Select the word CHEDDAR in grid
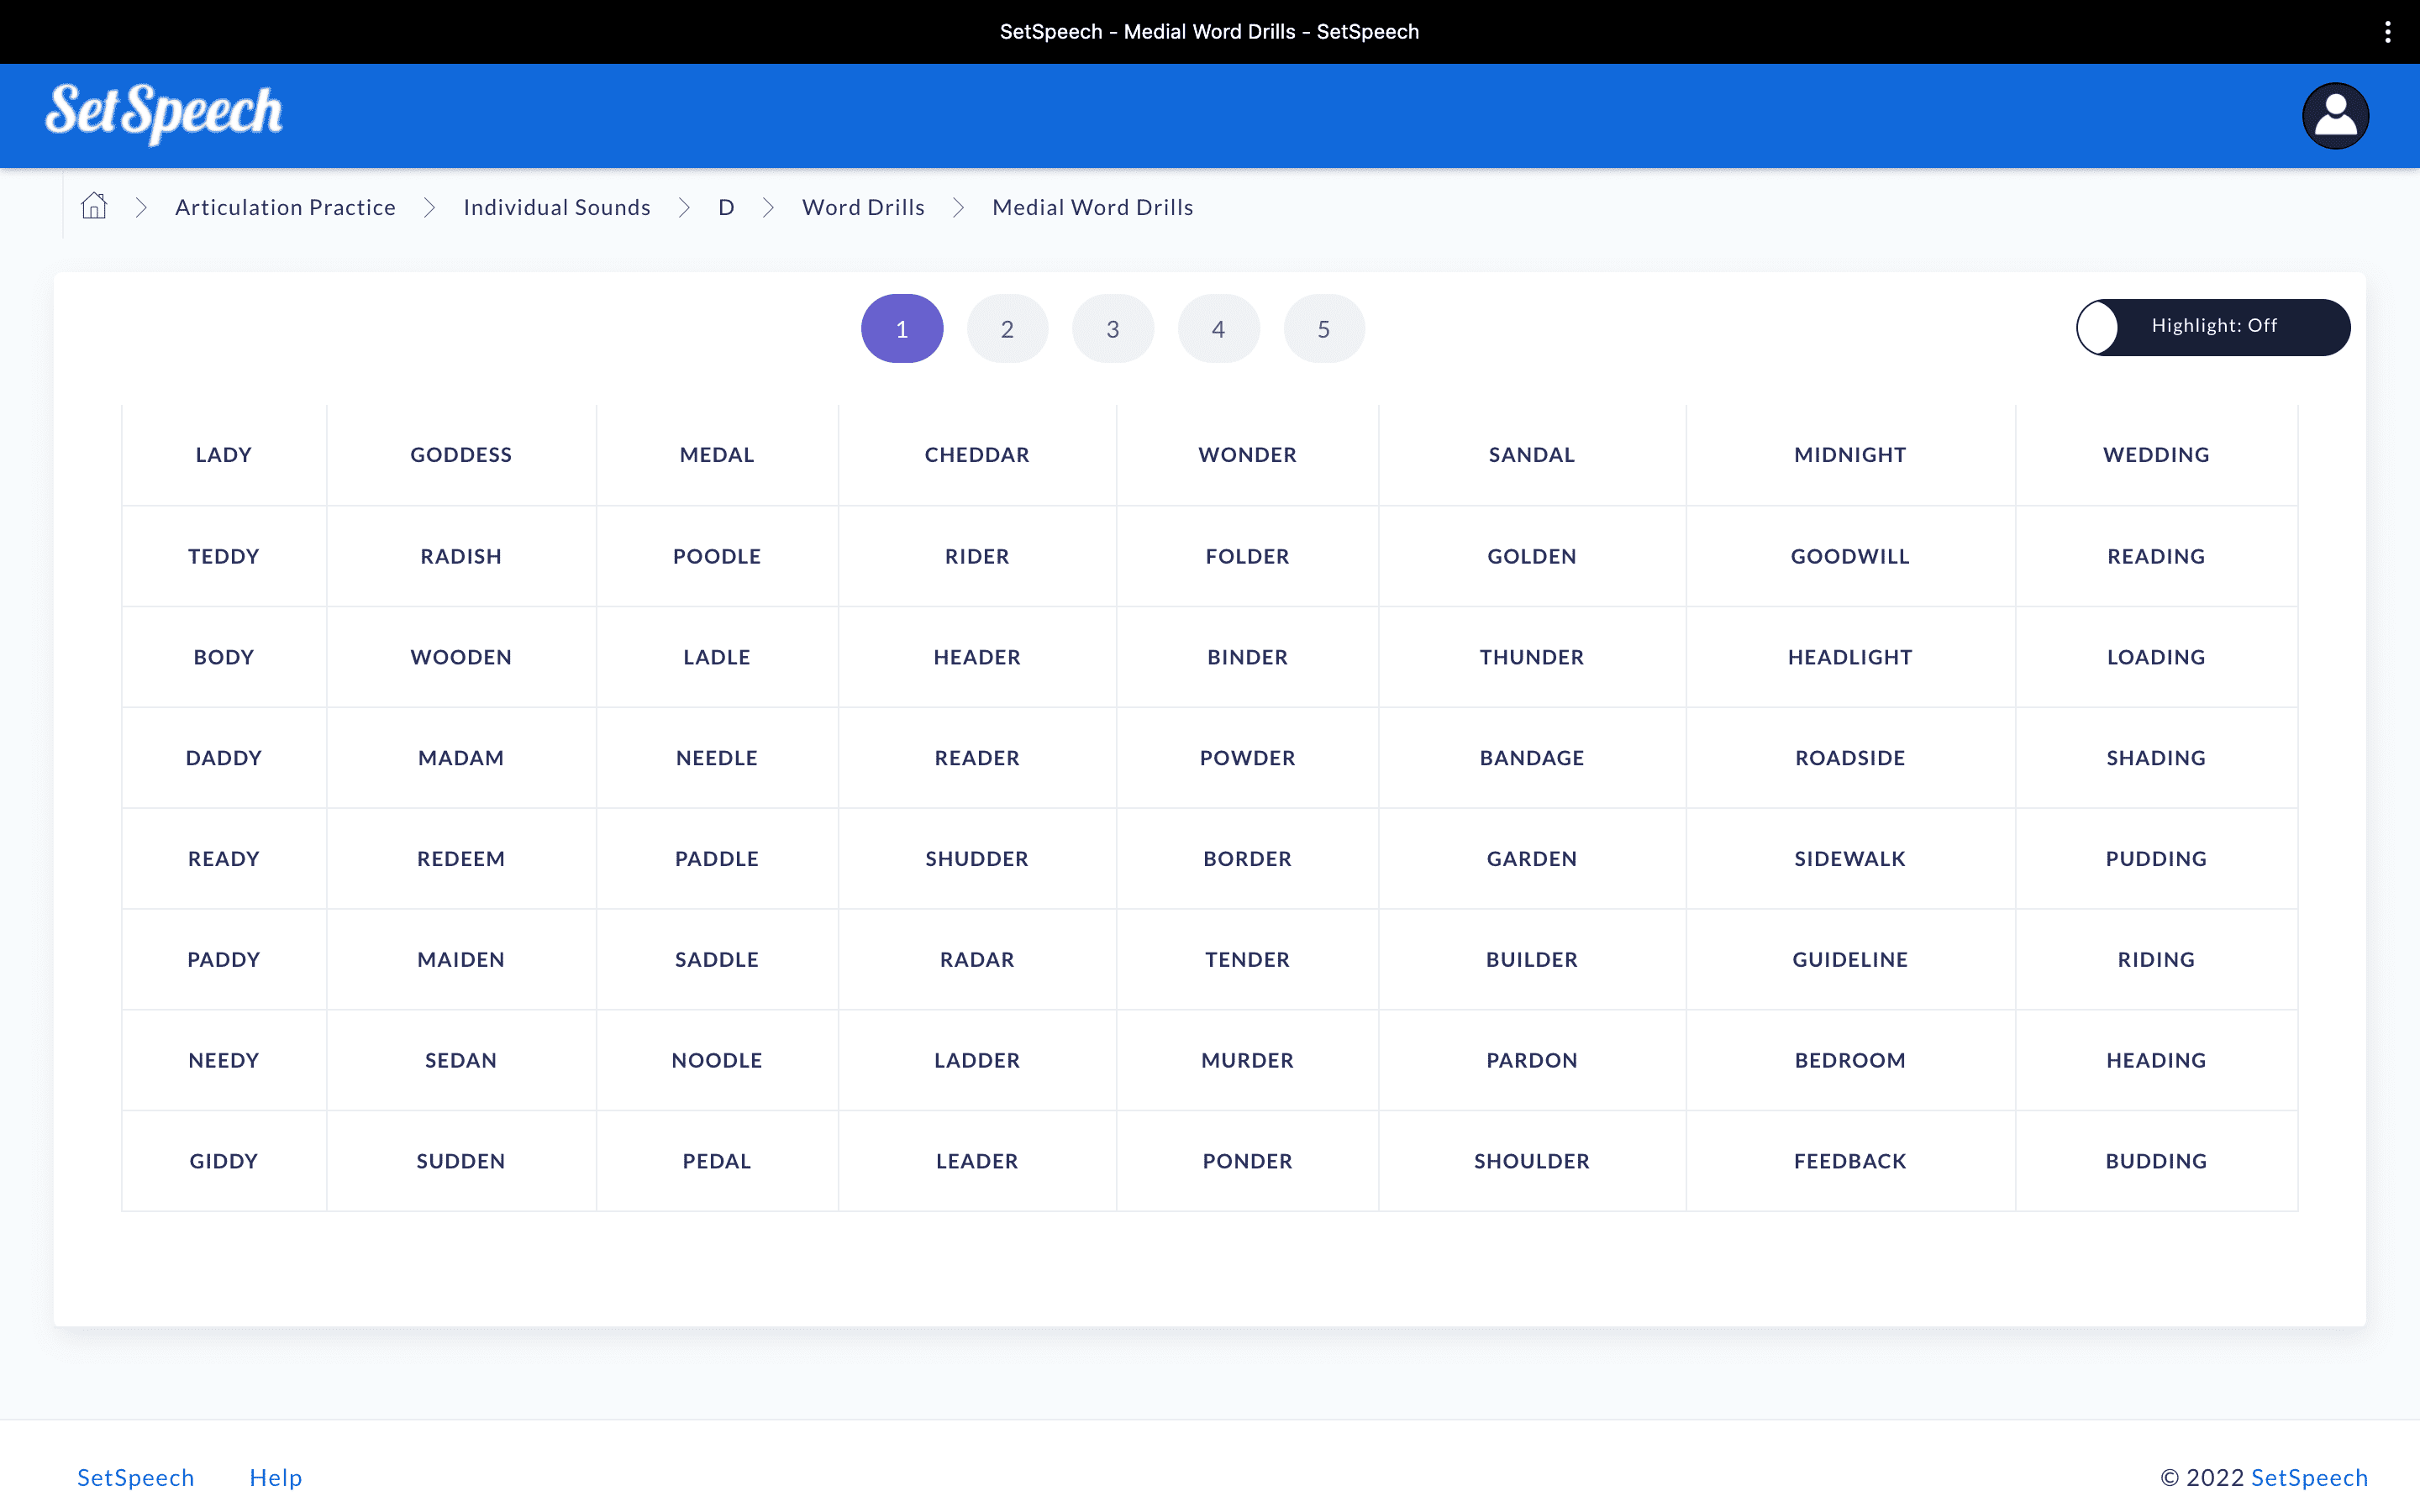2420x1512 pixels. 976,455
